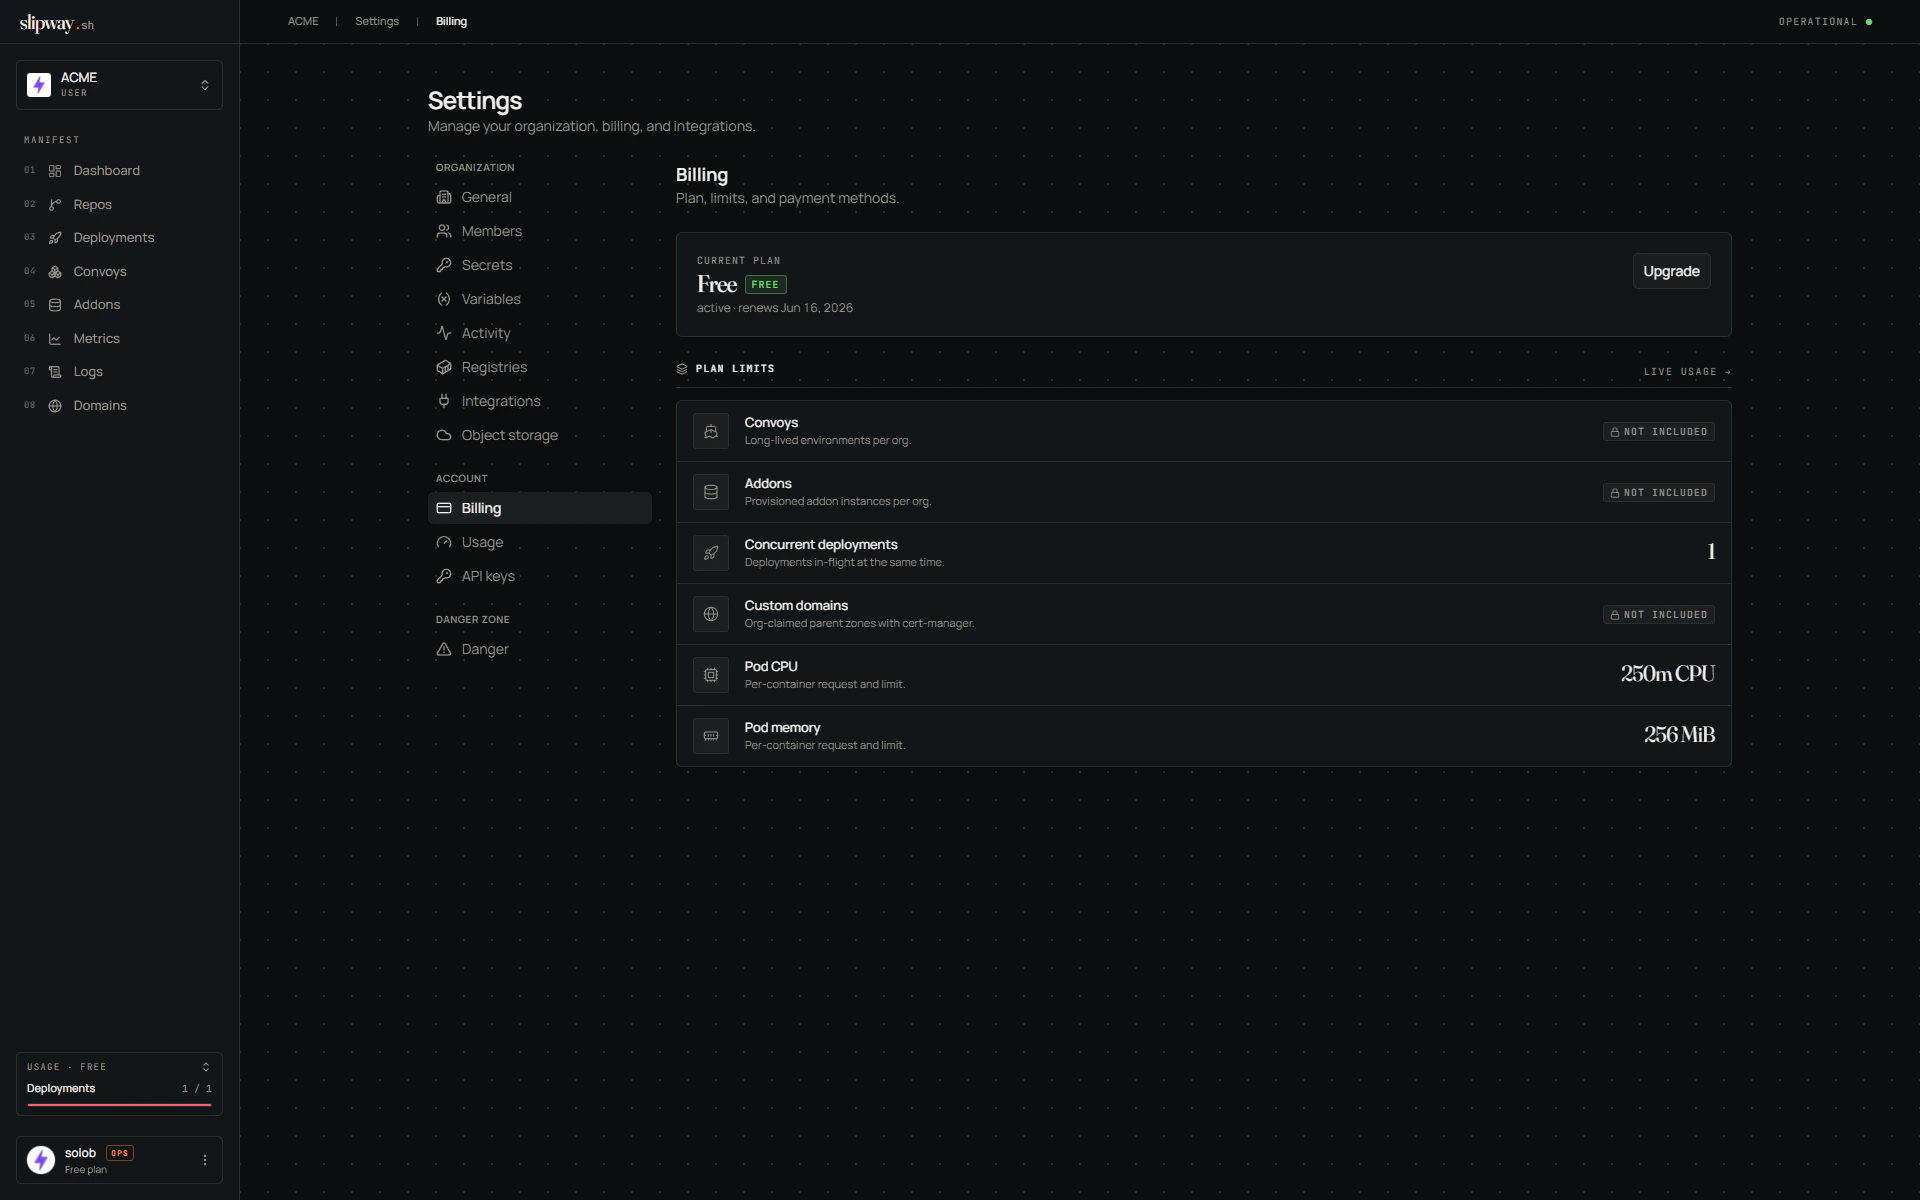Expand the USAGE · FREE panel chevrons
Screen dimensions: 1920x1200
[x=206, y=1067]
